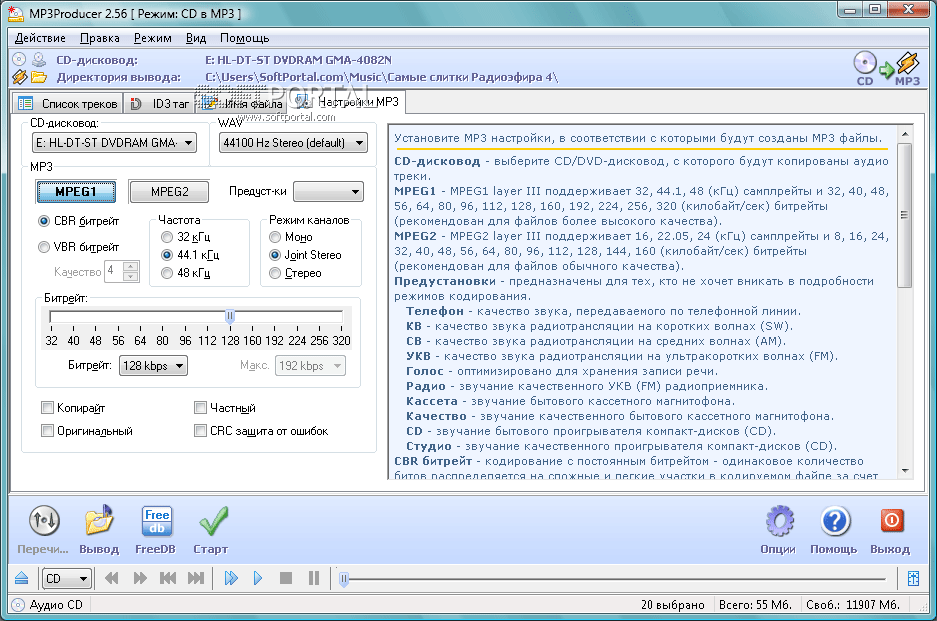Open the output folder icon in header
This screenshot has width=937, height=621.
point(39,77)
